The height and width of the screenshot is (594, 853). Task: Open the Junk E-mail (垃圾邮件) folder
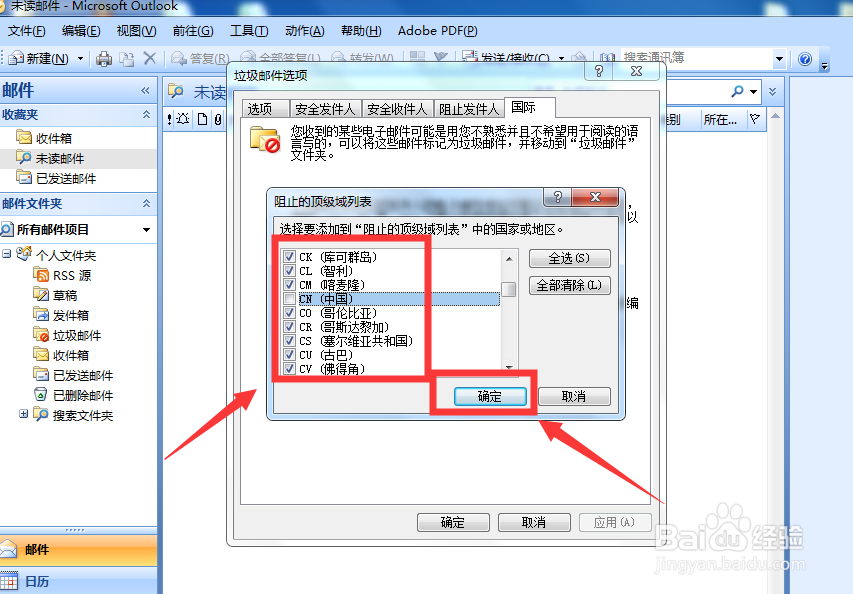pos(67,336)
